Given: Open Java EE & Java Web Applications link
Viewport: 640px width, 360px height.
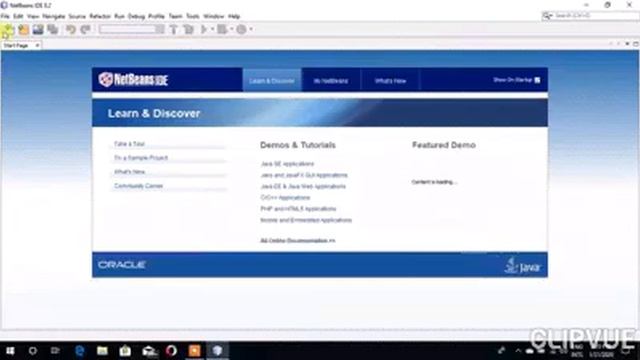Looking at the screenshot, I should 303,186.
